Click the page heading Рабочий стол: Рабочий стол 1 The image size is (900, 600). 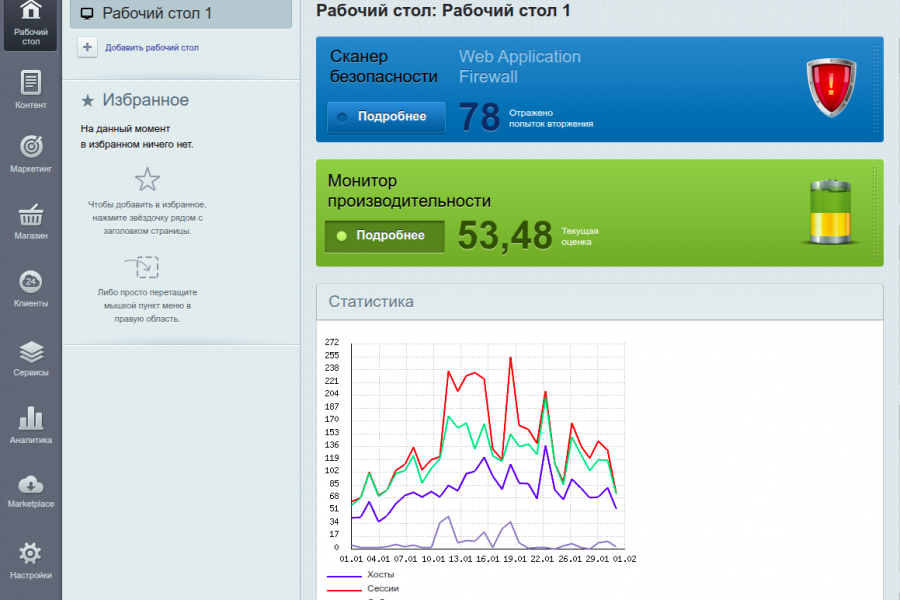[443, 10]
